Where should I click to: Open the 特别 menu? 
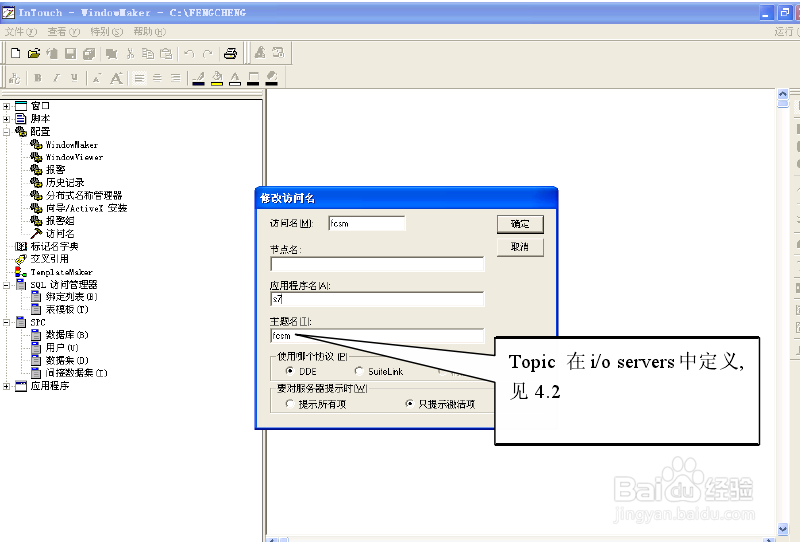pos(106,32)
